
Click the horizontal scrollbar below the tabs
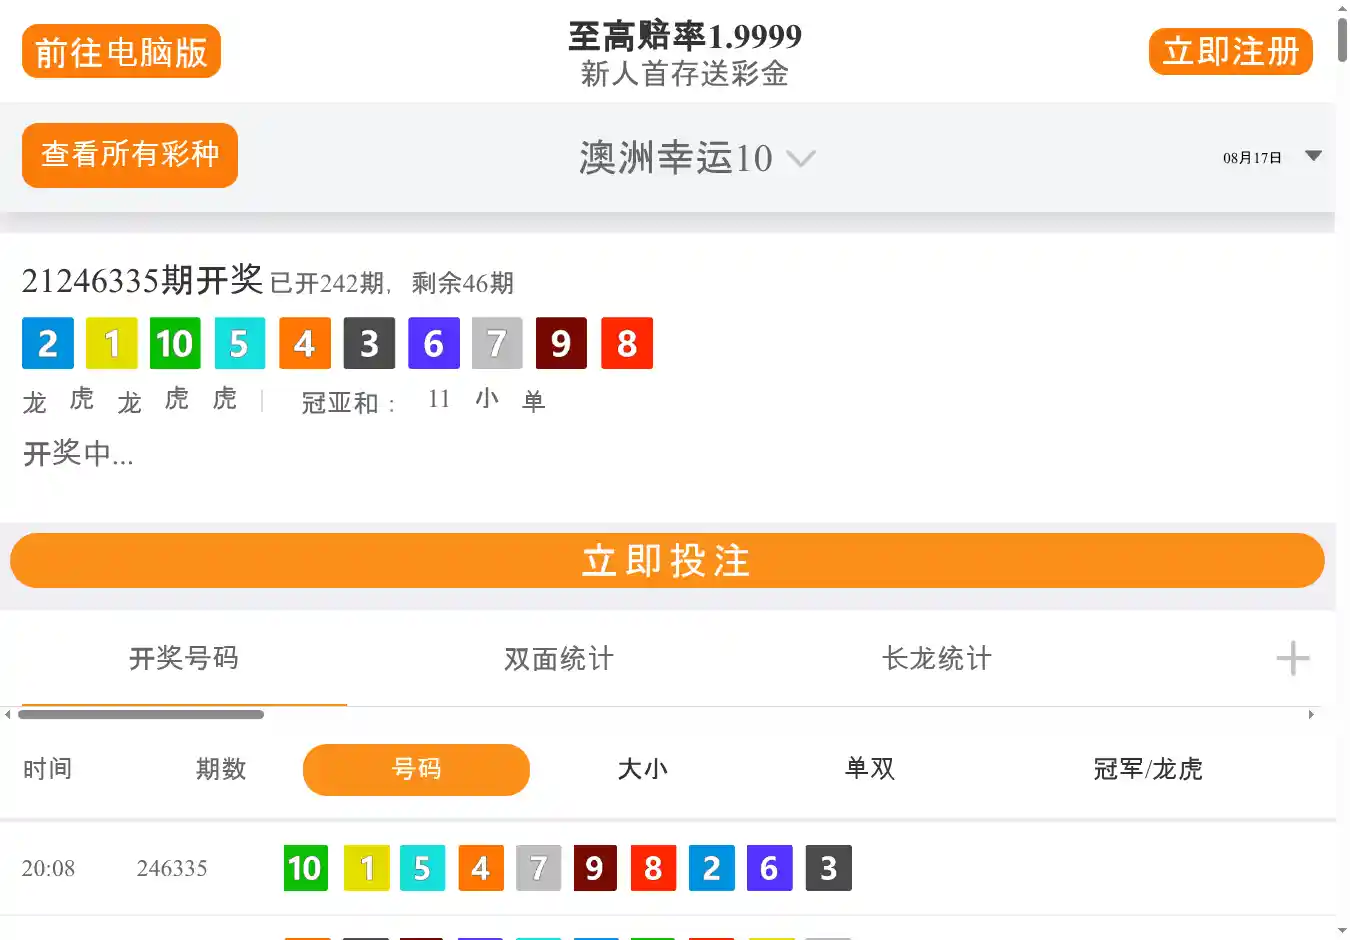pyautogui.click(x=140, y=714)
